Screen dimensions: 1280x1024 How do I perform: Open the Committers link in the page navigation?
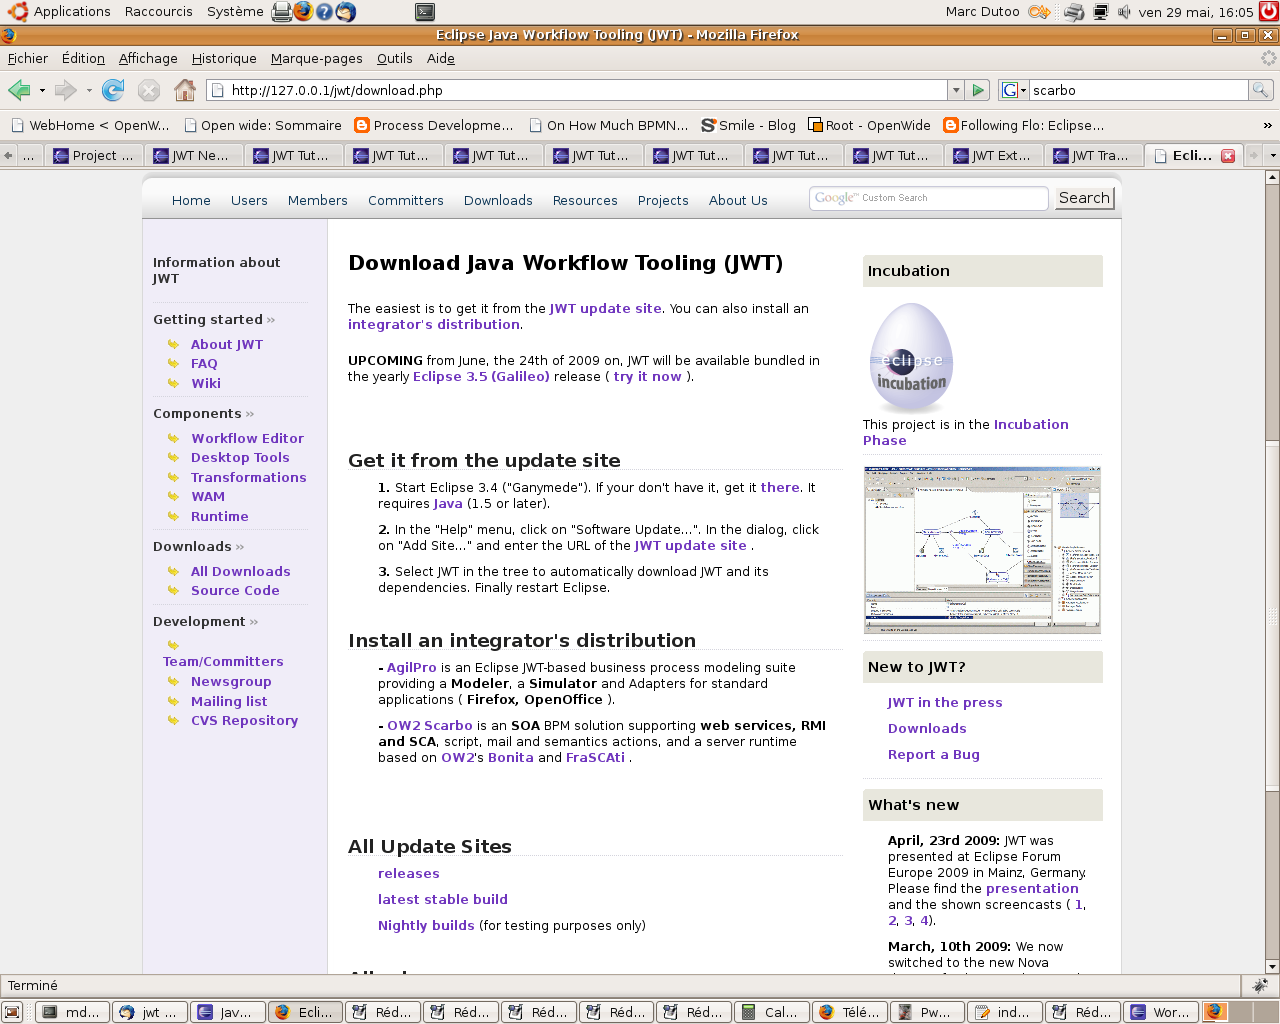point(406,201)
